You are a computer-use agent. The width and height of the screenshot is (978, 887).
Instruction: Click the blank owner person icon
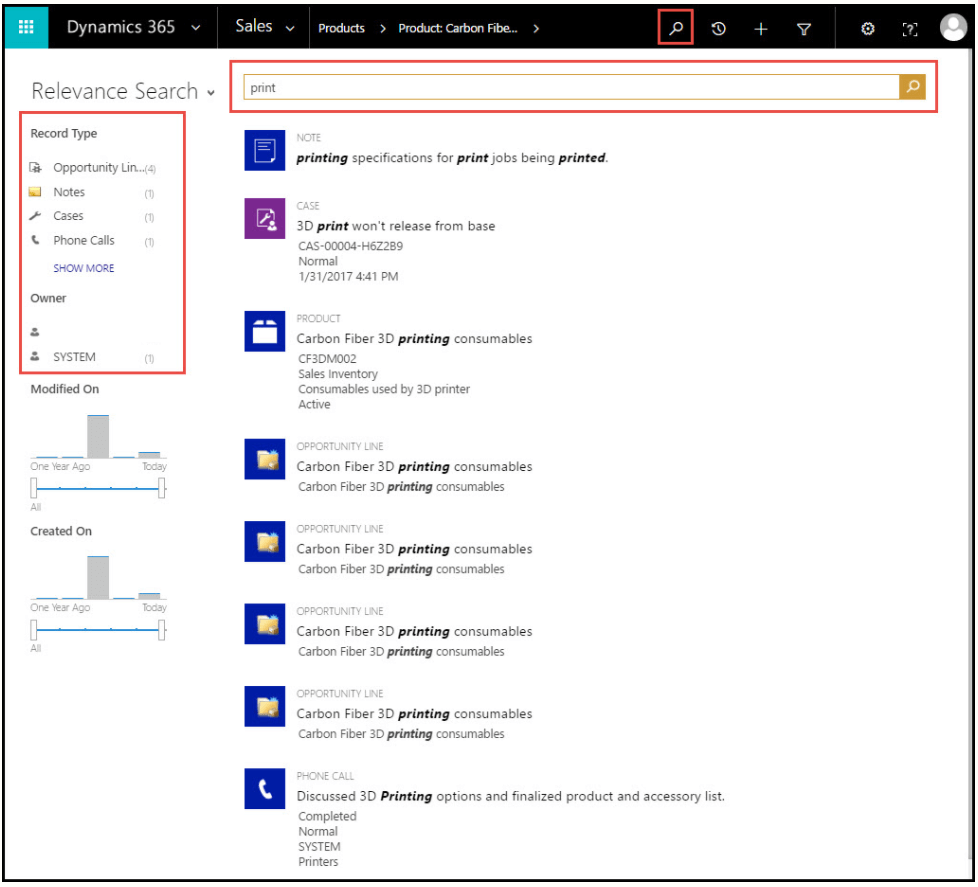[x=35, y=332]
